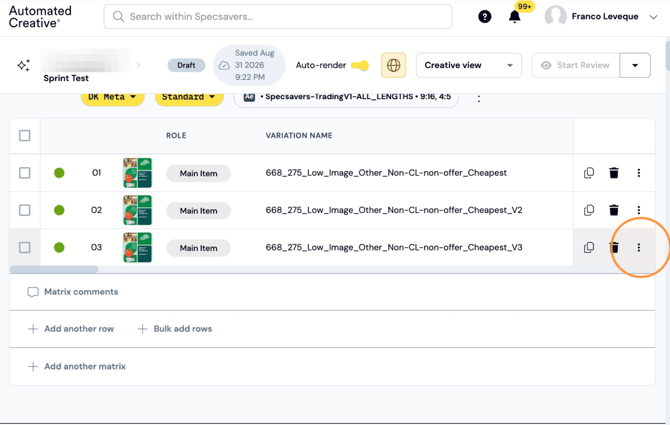670x425 pixels.
Task: Click the AI sparkle icon near Sprint Test
Action: pyautogui.click(x=24, y=65)
